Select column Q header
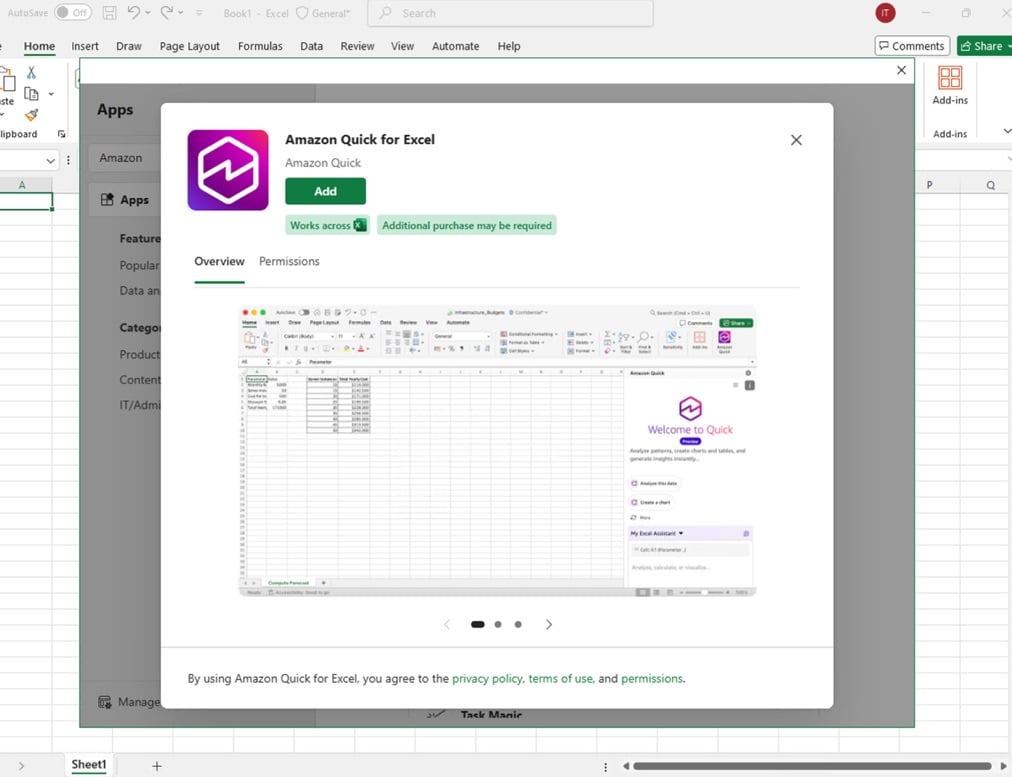The height and width of the screenshot is (777, 1012). (x=990, y=185)
